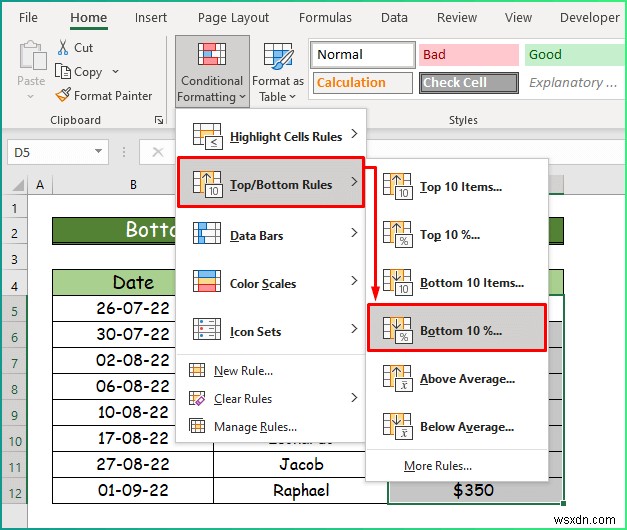Open the Data tab
The height and width of the screenshot is (530, 627).
pos(394,18)
